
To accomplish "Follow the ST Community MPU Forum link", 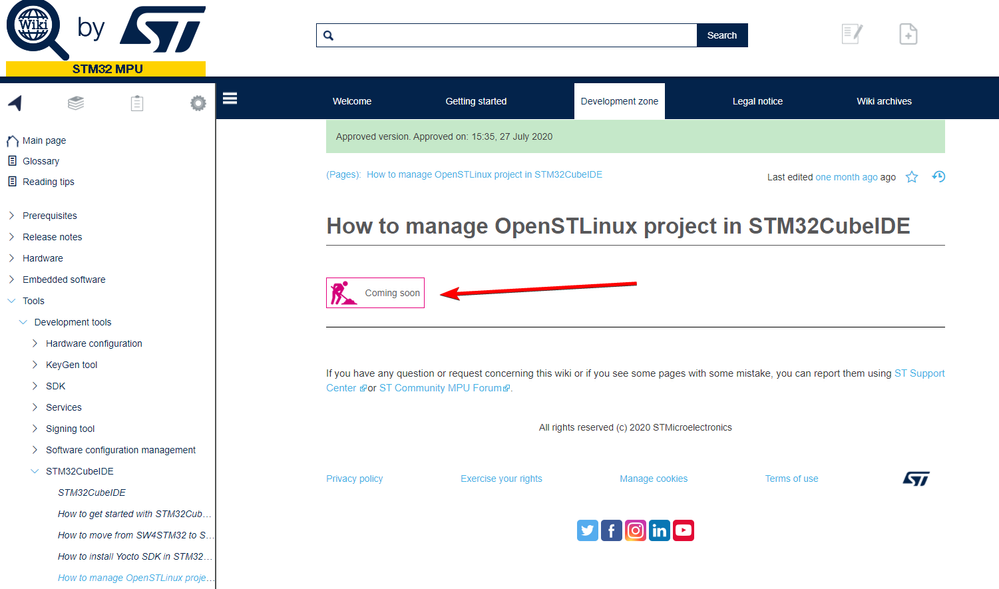I will point(444,388).
